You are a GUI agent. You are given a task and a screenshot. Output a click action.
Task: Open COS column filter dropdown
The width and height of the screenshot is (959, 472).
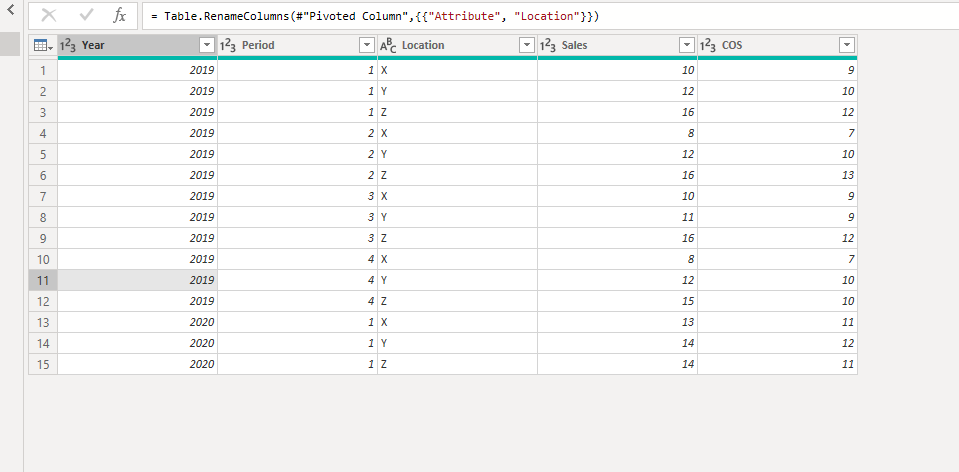847,45
